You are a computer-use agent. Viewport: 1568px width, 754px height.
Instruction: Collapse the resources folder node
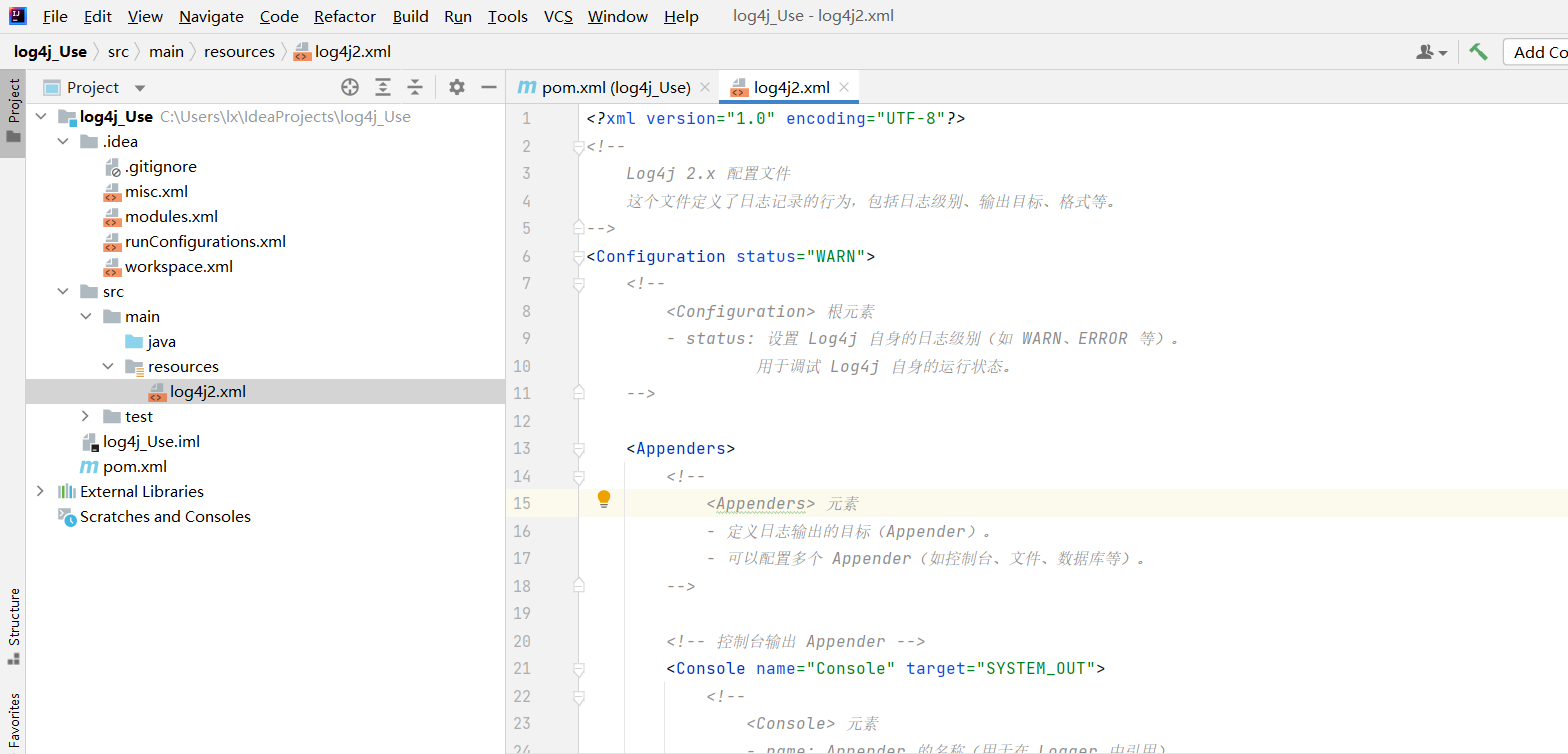click(109, 367)
